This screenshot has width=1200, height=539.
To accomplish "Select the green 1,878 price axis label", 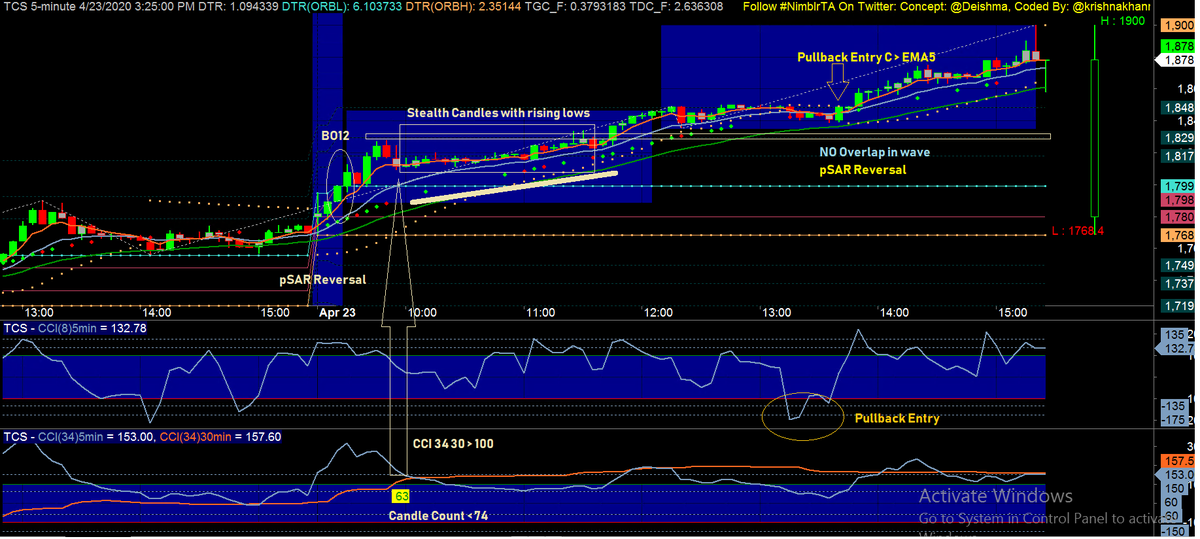I will point(1178,46).
